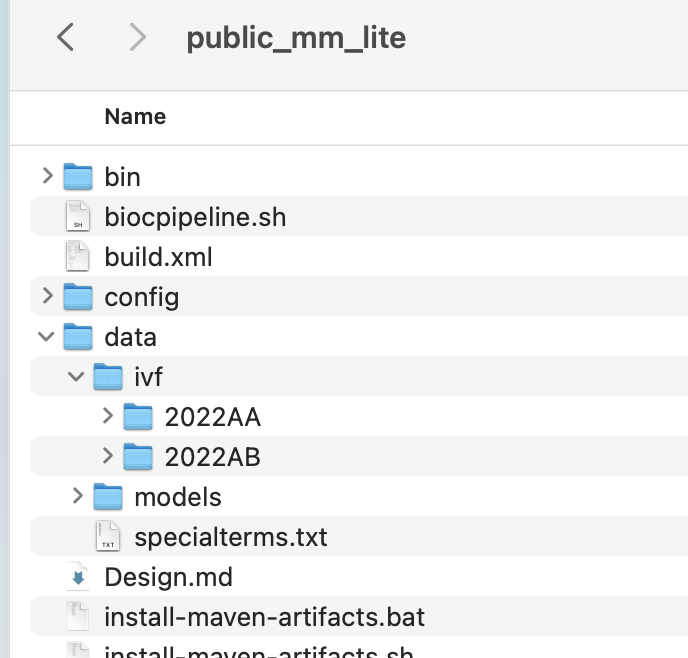
Task: Select the specialterms.txt file icon
Action: (108, 536)
